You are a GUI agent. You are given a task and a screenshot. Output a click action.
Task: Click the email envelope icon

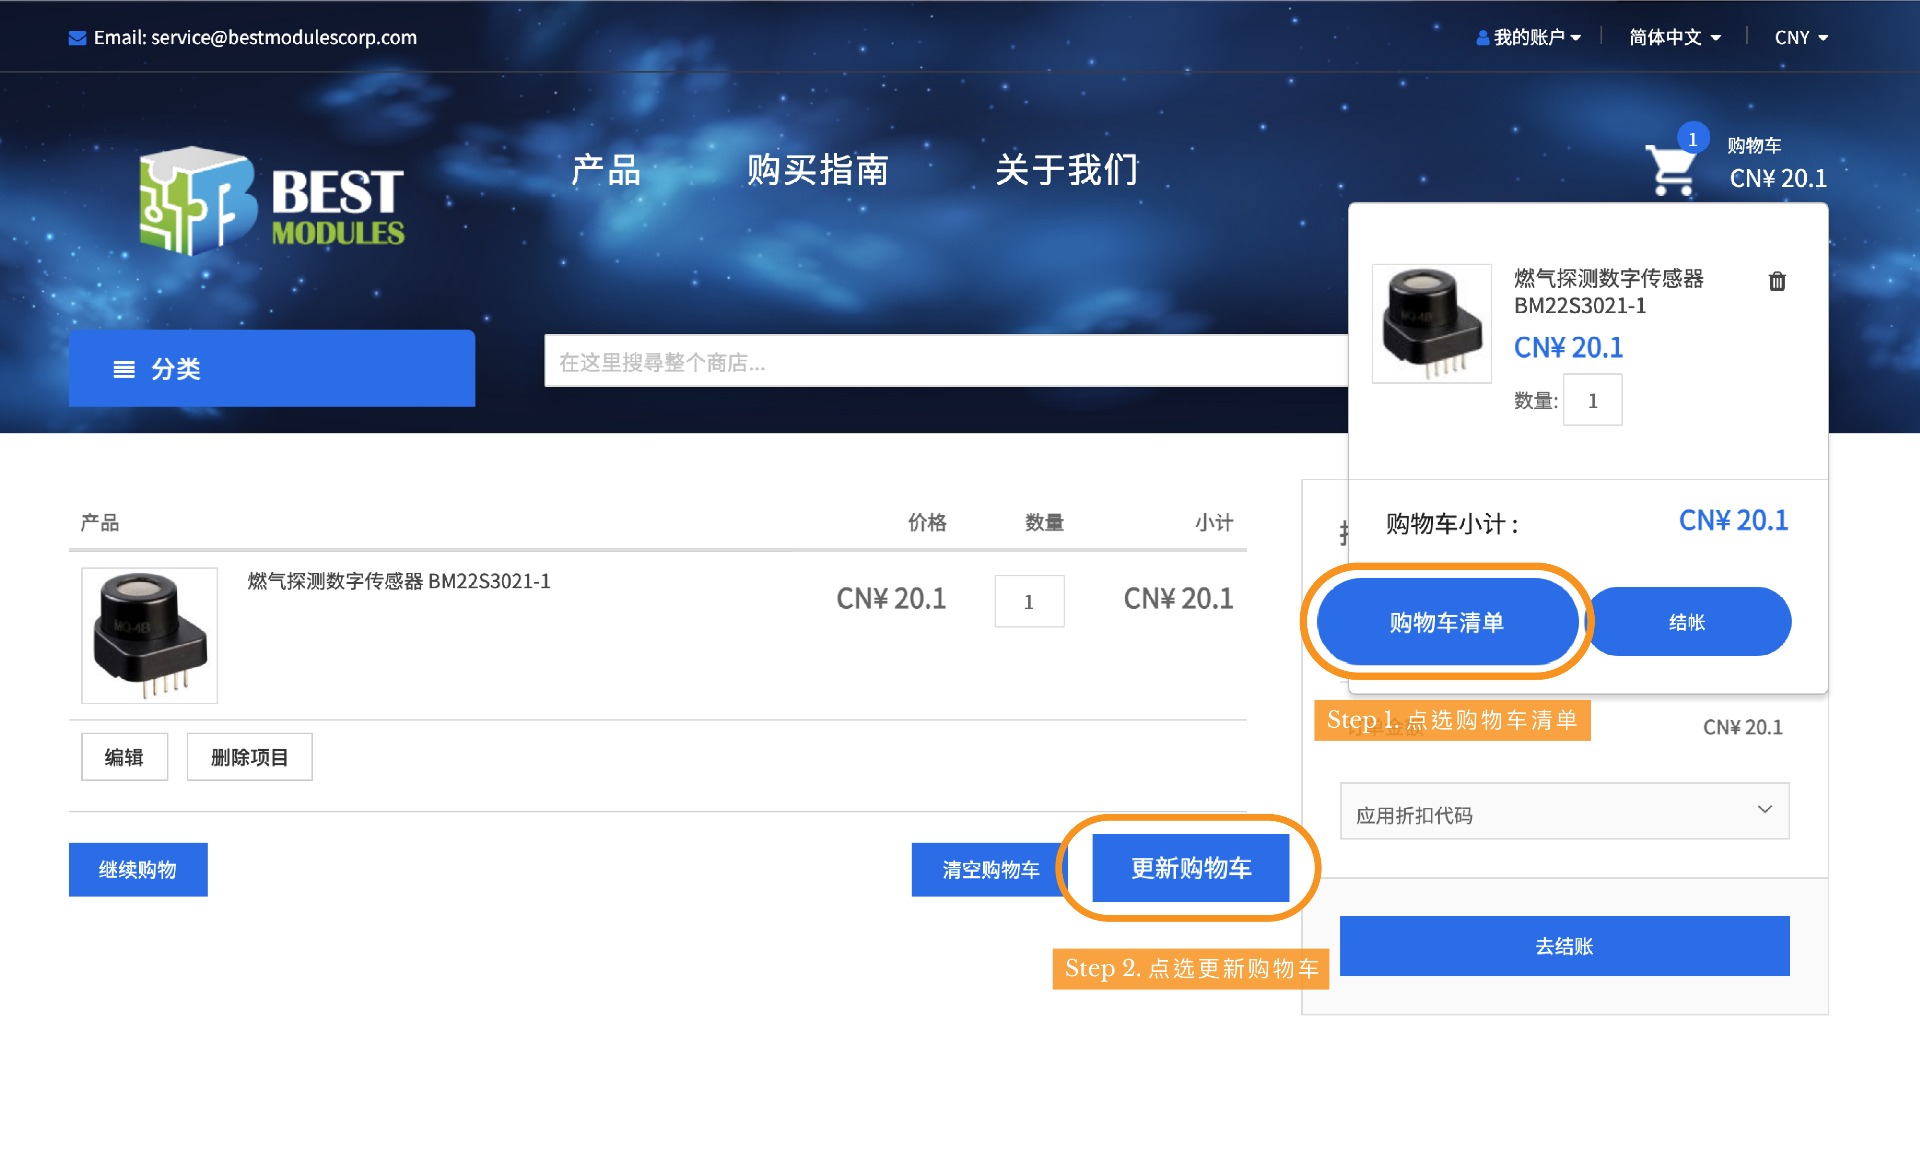coord(77,38)
